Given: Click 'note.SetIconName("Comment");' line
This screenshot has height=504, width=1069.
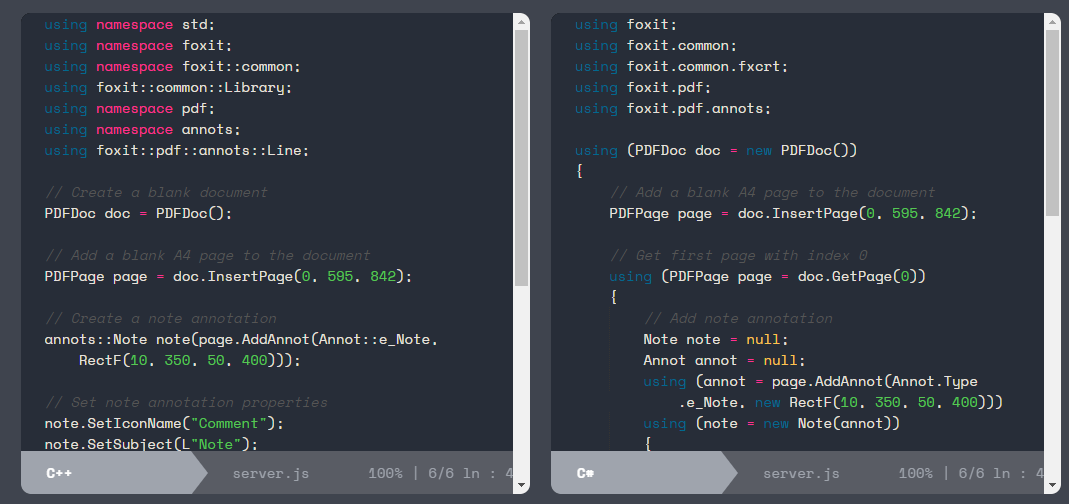Looking at the screenshot, I should (164, 423).
